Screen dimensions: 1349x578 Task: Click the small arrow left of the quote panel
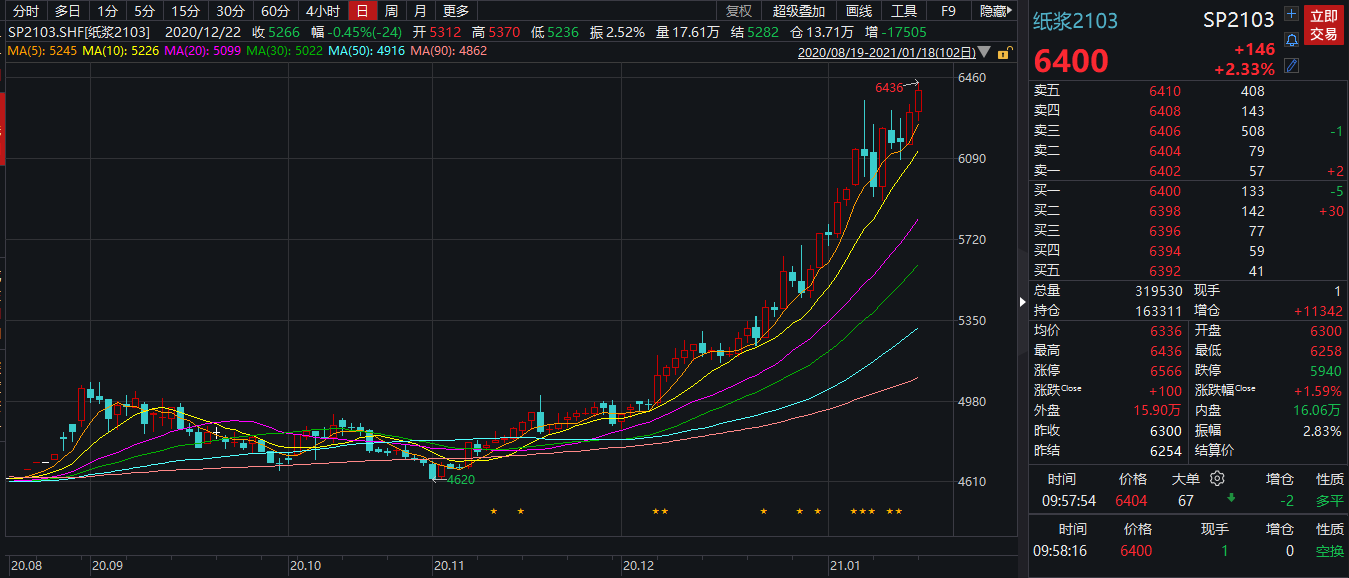click(x=1021, y=301)
